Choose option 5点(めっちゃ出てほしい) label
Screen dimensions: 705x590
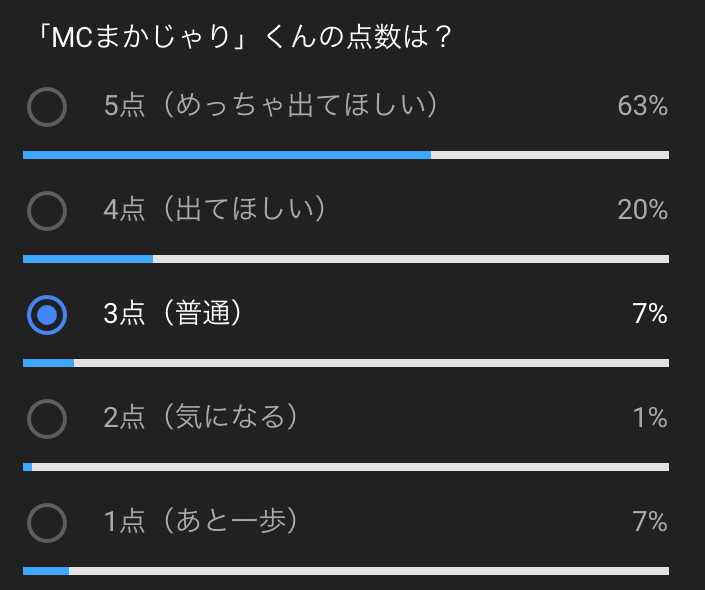click(x=271, y=105)
